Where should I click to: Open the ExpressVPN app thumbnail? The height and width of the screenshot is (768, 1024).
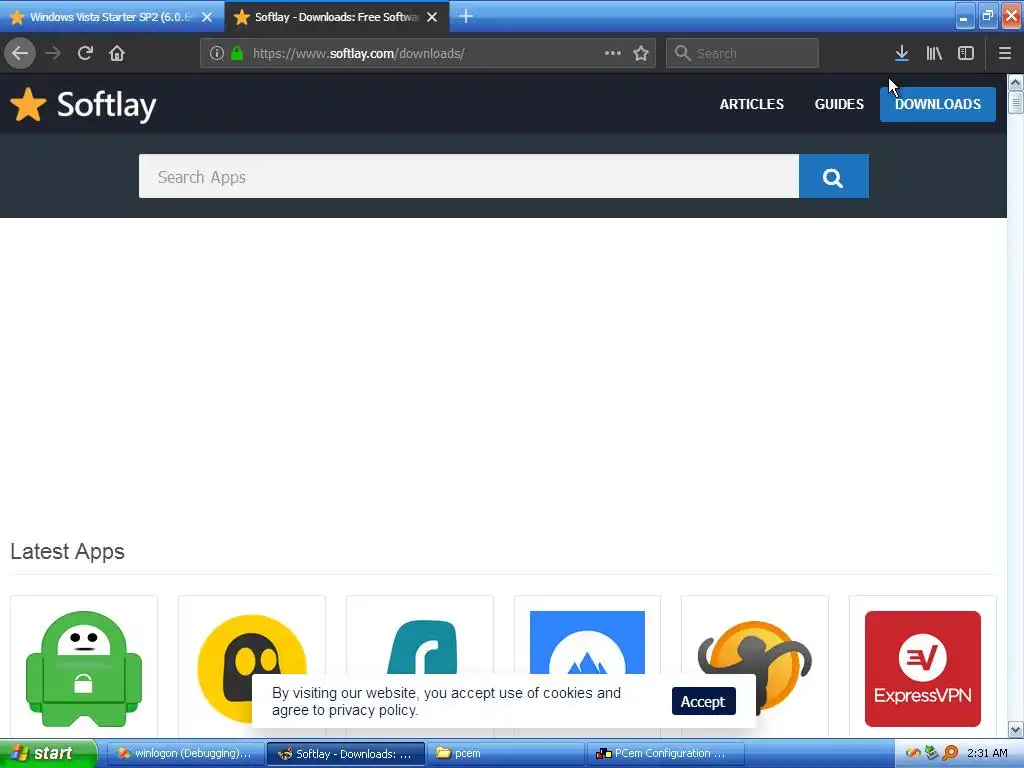pos(923,669)
